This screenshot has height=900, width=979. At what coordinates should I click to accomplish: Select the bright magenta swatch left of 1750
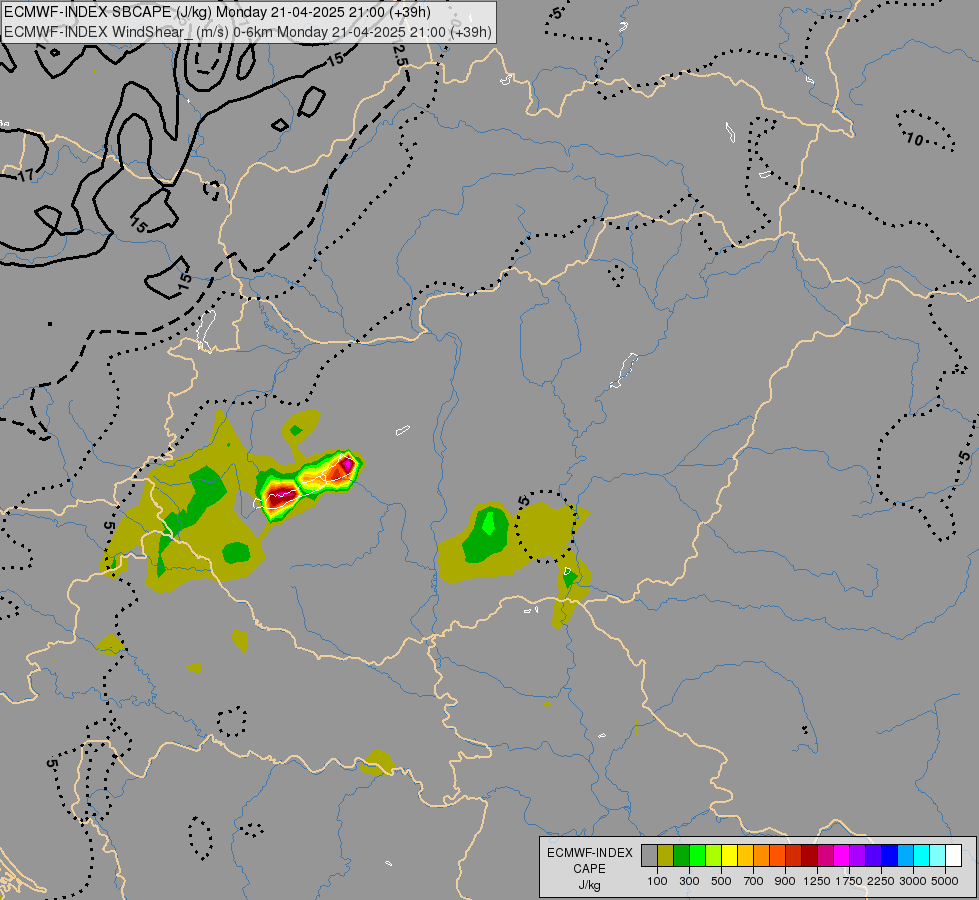pos(842,855)
